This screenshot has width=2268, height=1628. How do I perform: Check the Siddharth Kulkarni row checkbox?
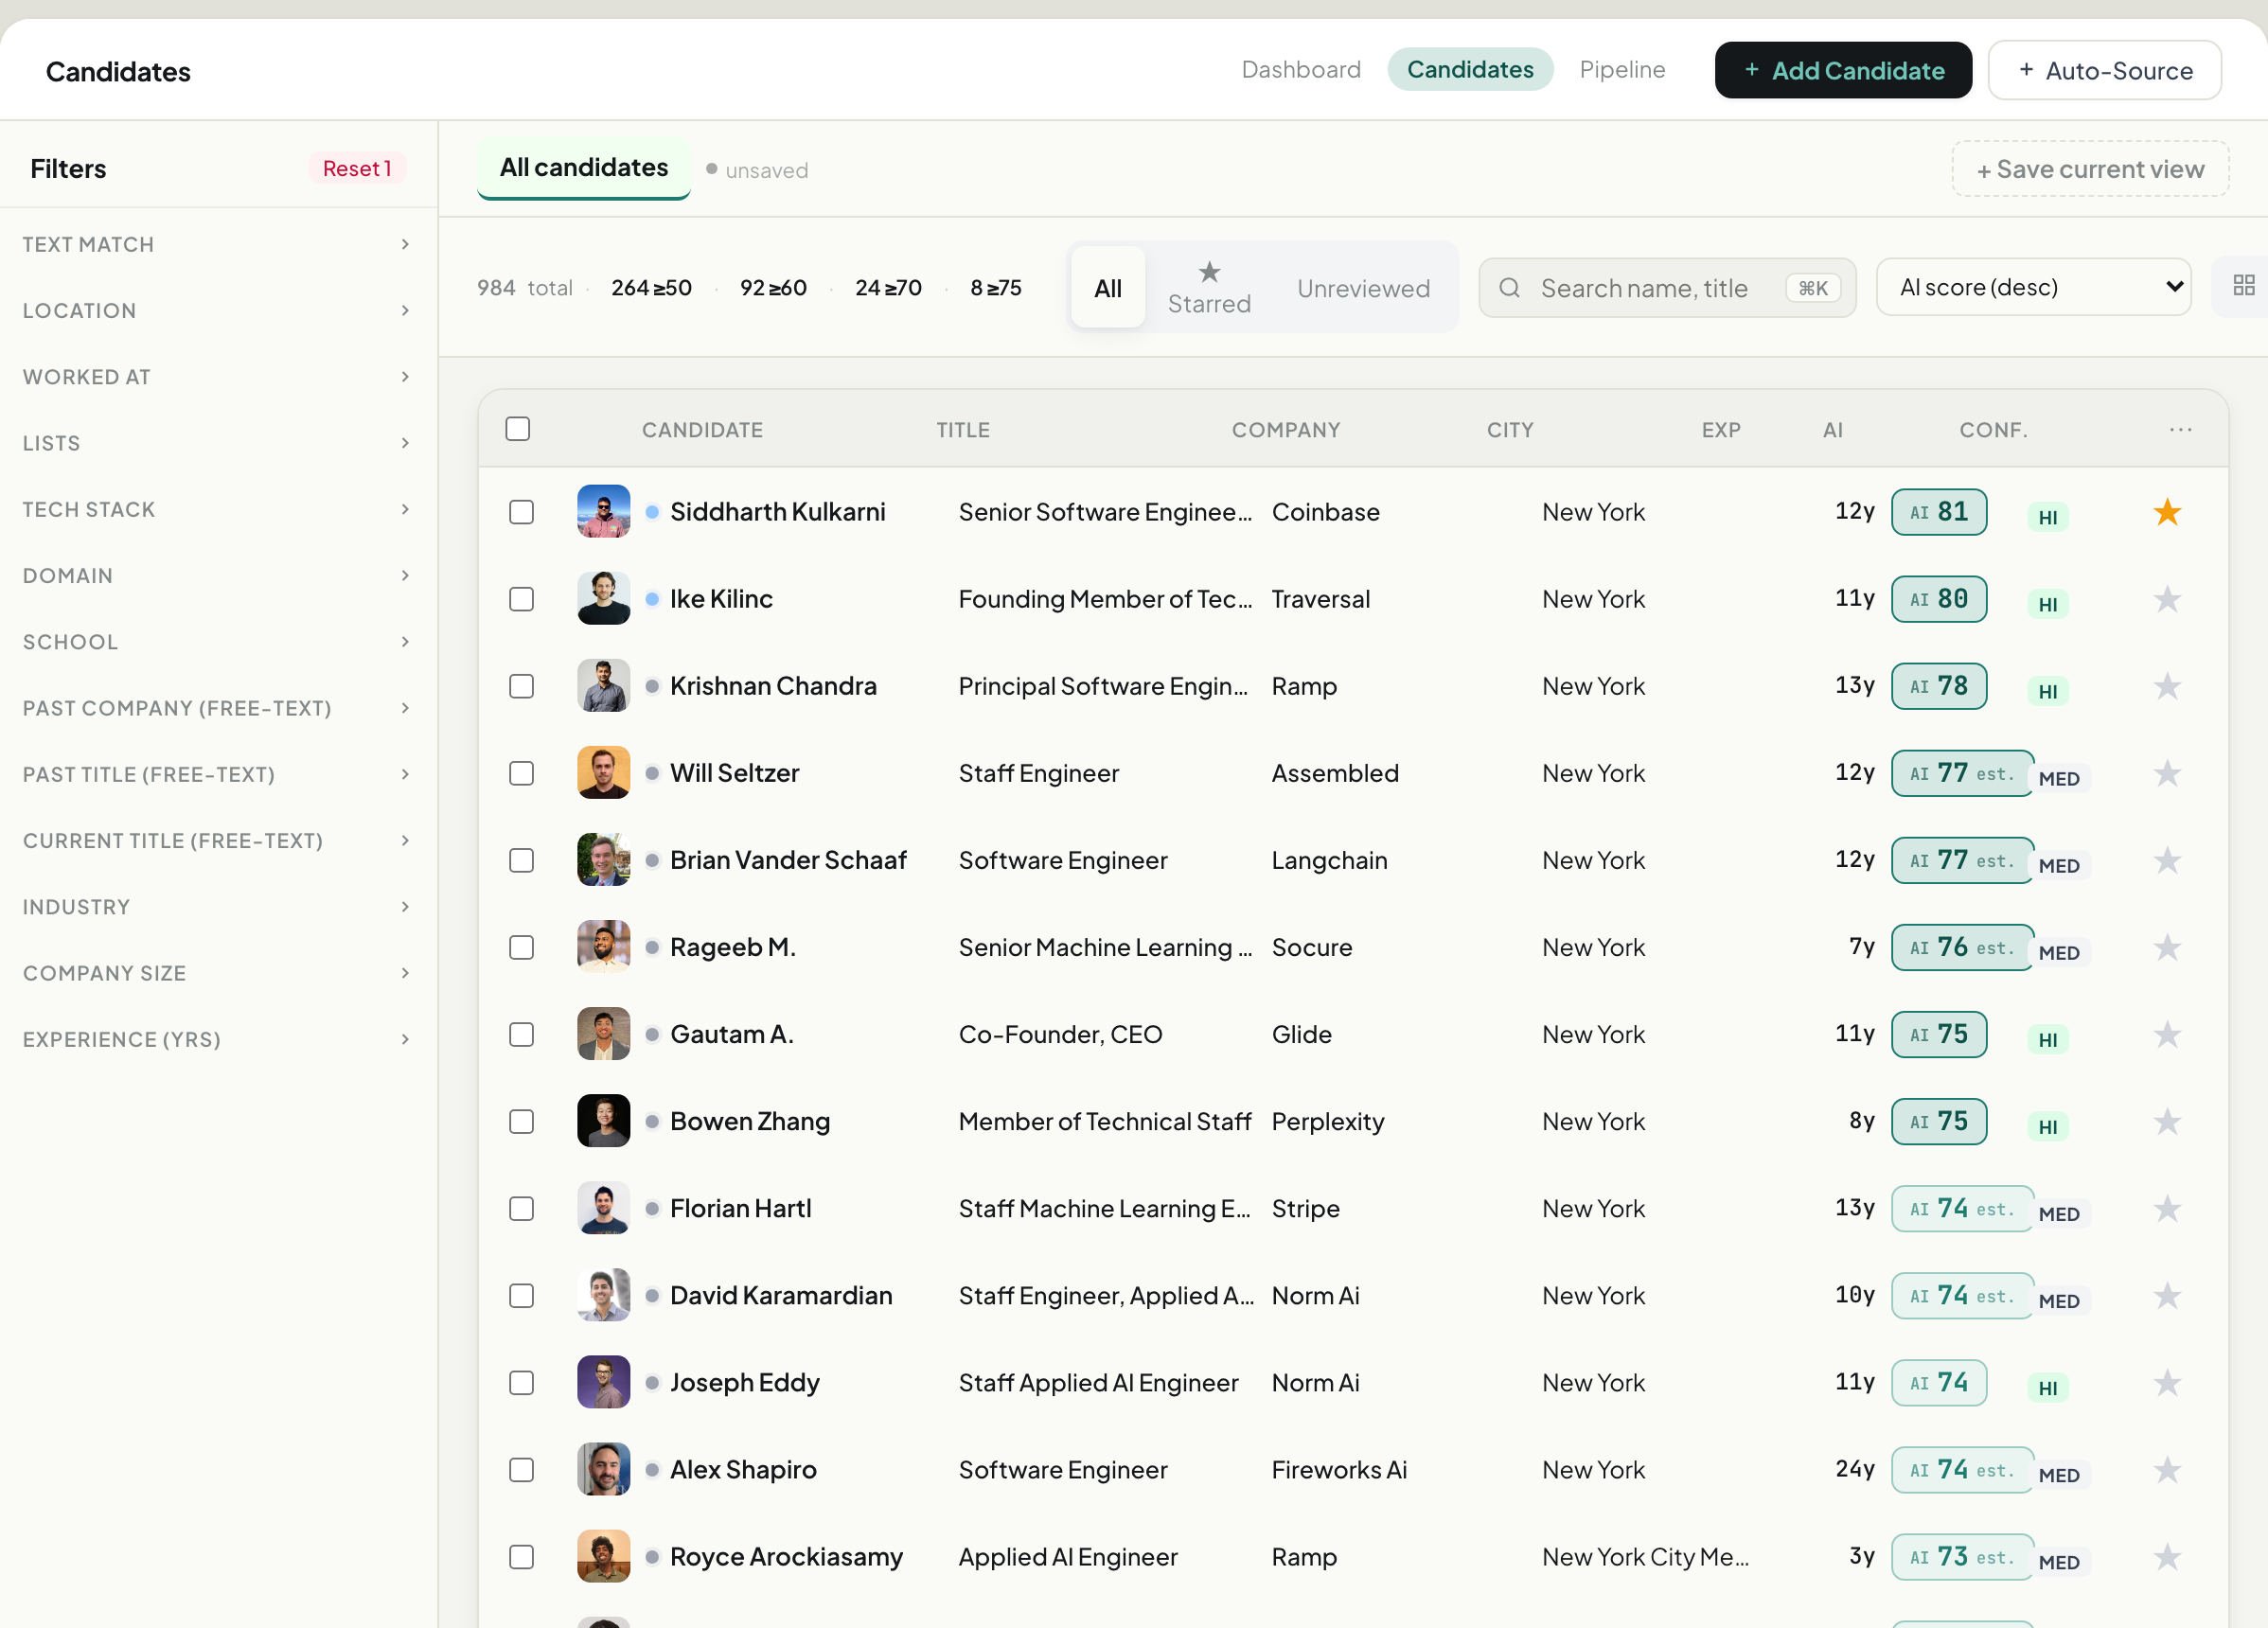(521, 512)
